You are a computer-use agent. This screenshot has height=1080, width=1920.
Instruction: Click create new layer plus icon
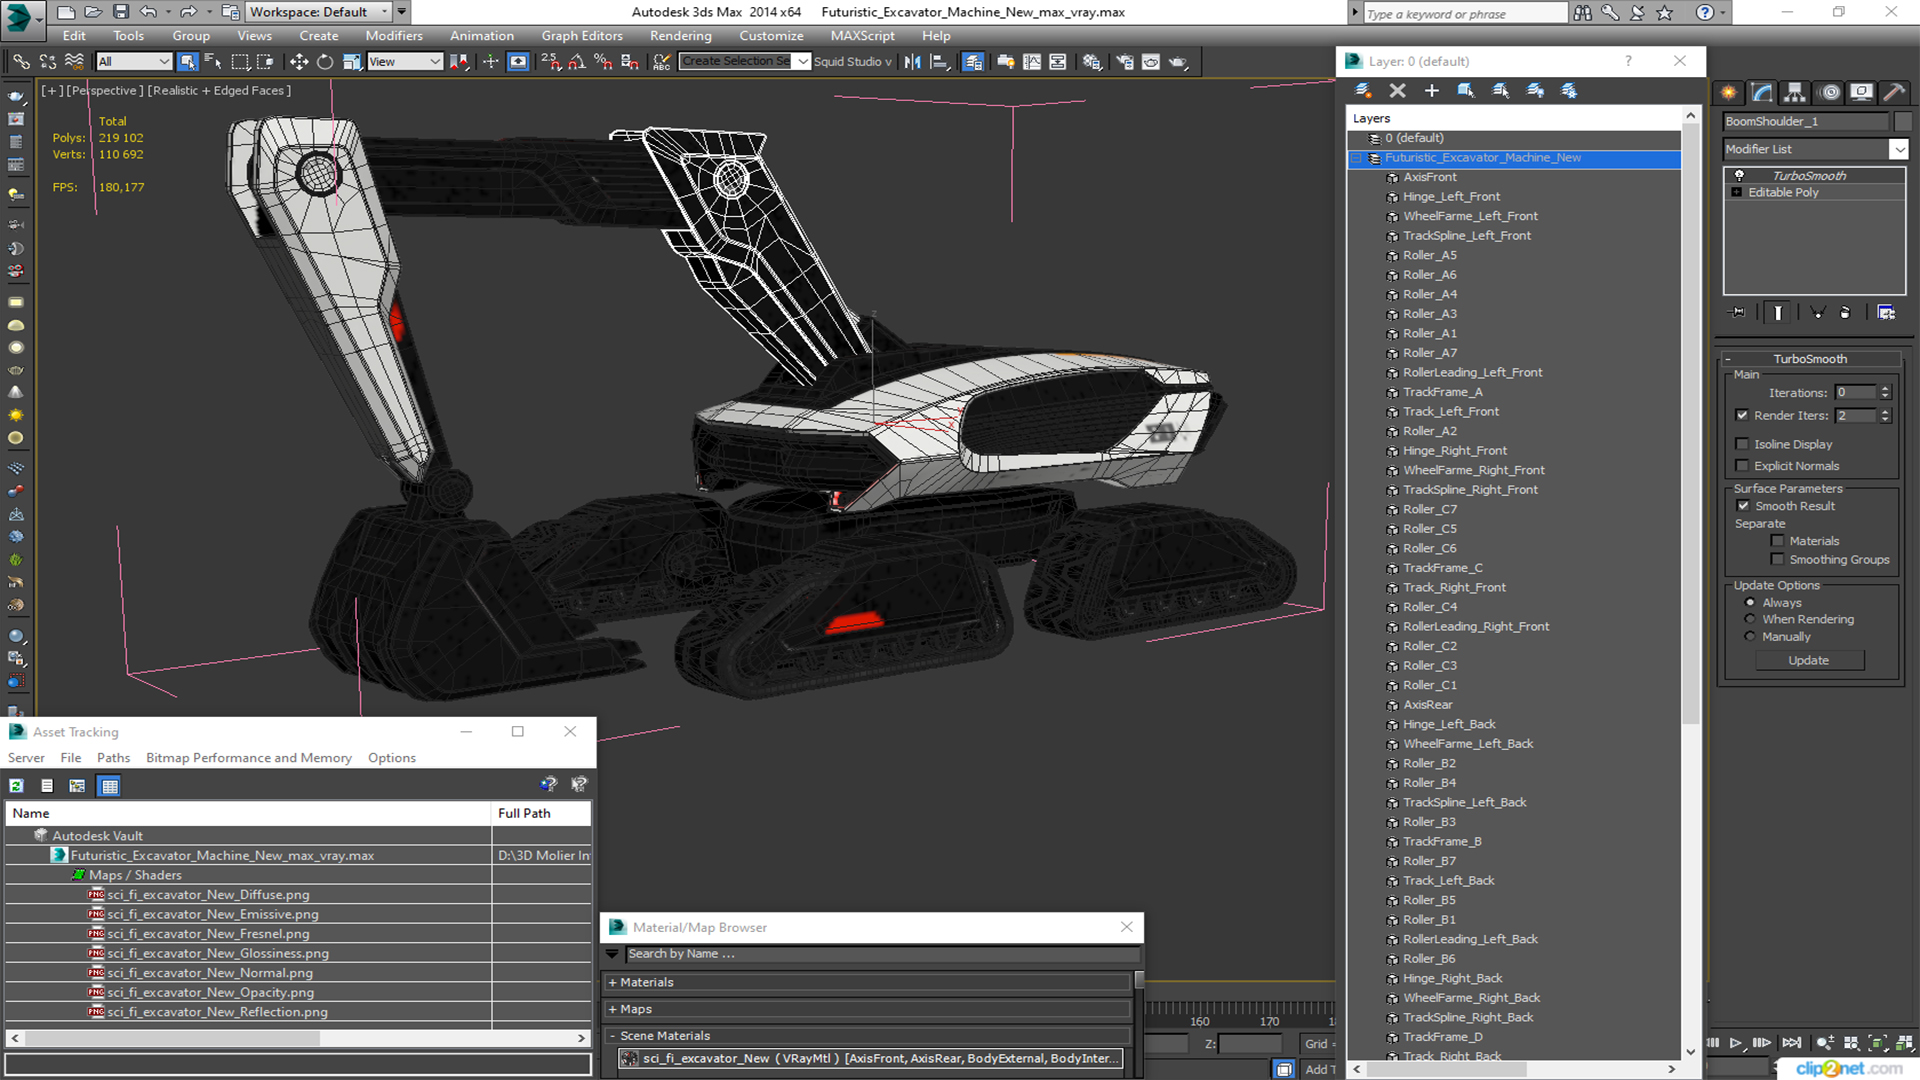pos(1431,91)
